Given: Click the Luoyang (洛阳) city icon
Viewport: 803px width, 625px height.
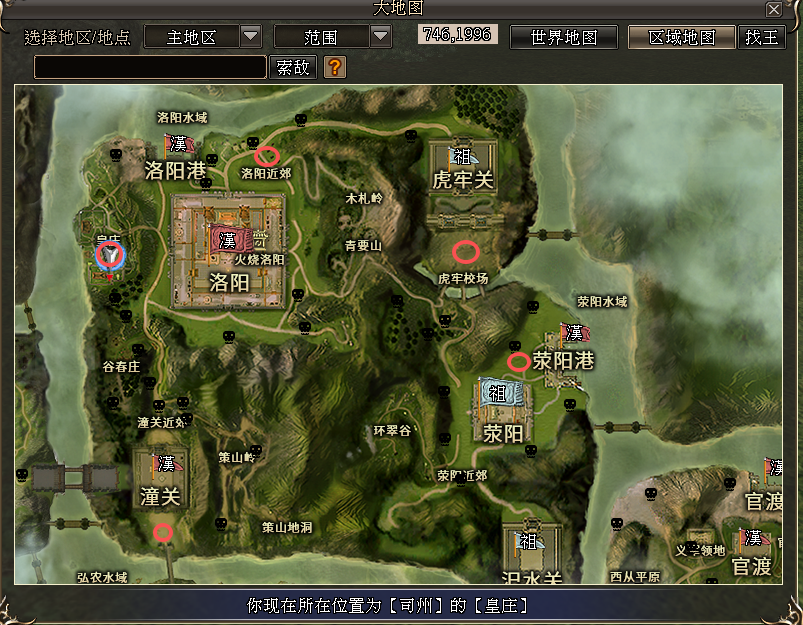Looking at the screenshot, I should coord(231,250).
